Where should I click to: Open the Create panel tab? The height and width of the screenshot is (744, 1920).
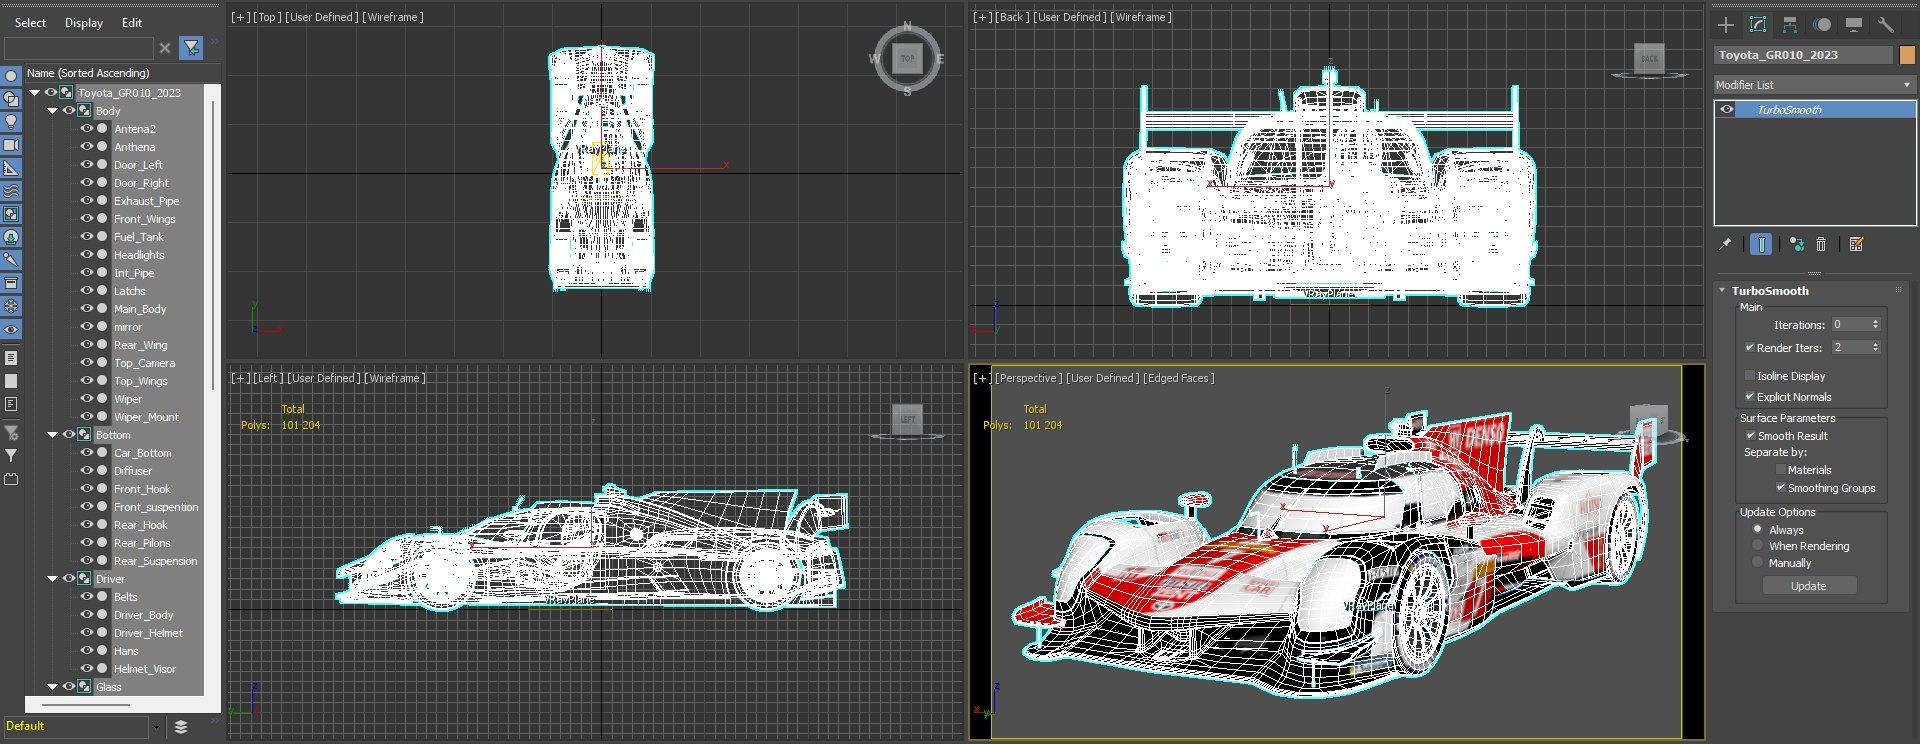(x=1726, y=25)
